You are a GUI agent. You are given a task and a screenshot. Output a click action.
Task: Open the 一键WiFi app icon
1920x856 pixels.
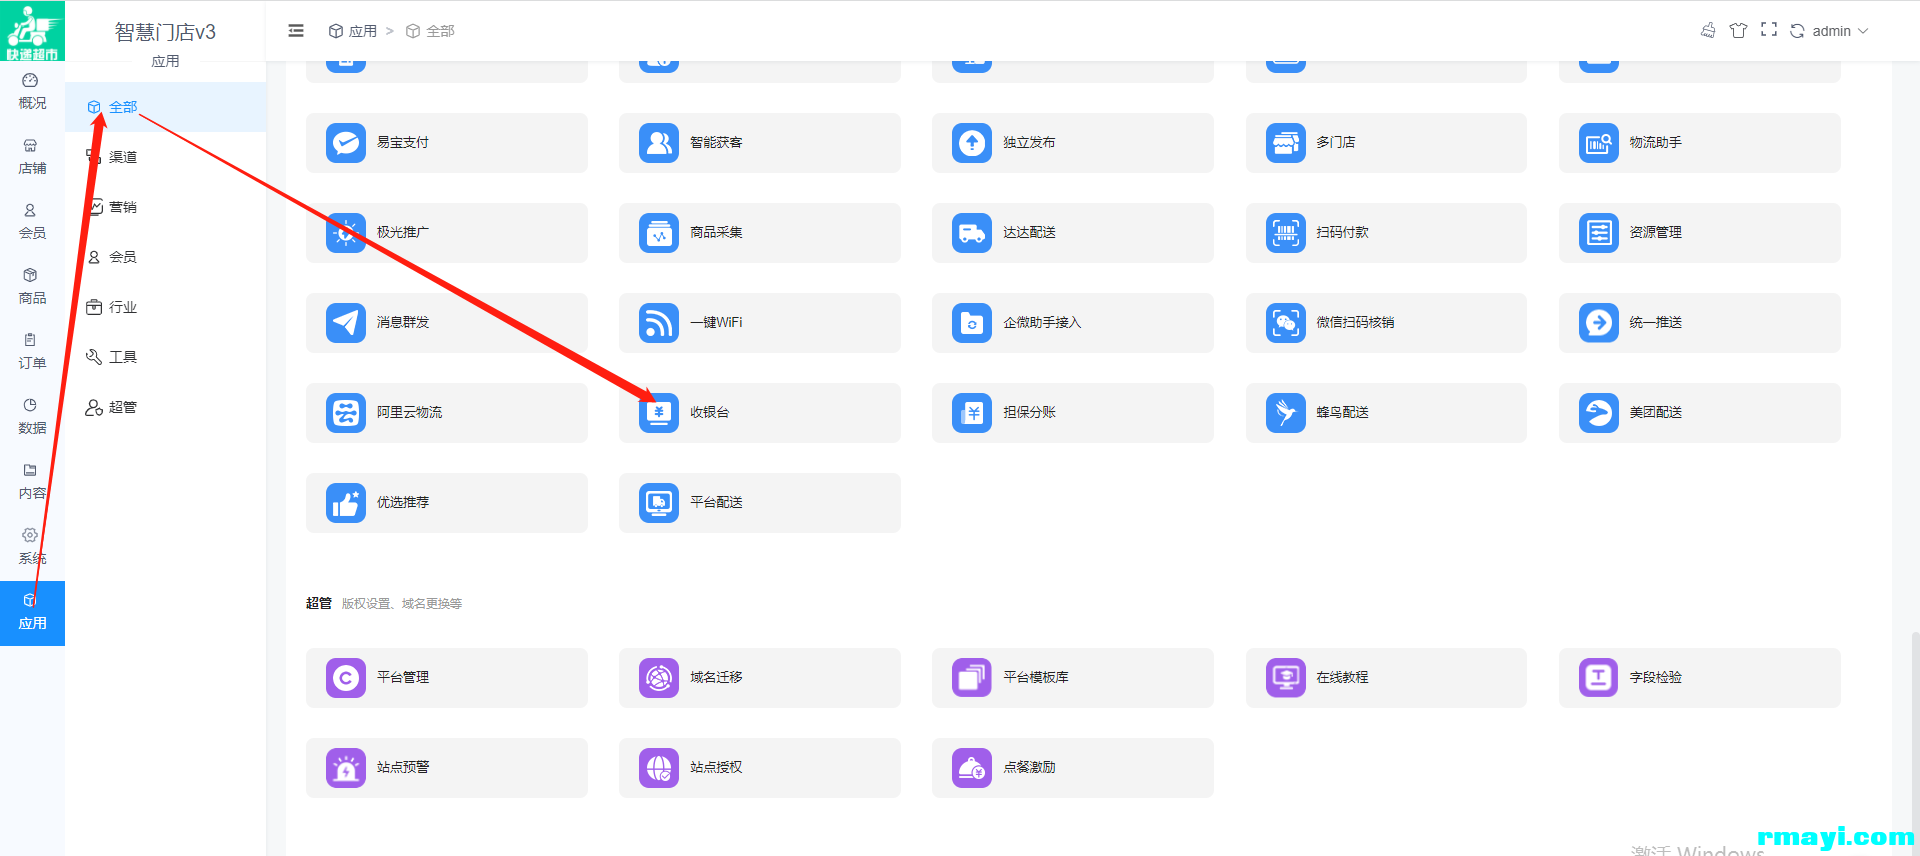(659, 323)
